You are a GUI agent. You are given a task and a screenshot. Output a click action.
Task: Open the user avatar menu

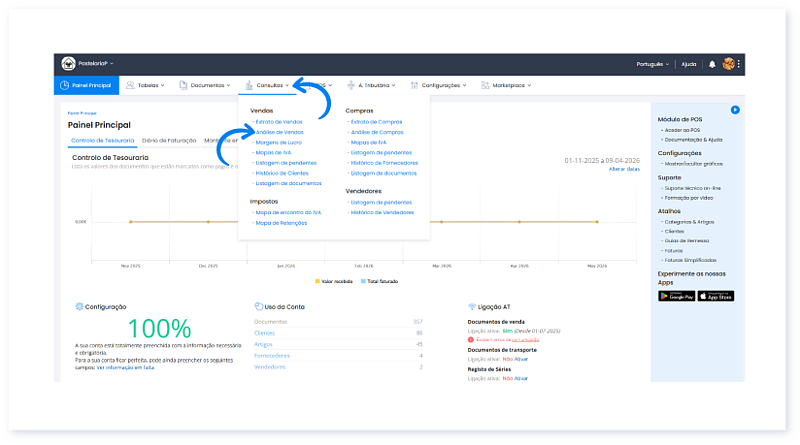click(x=728, y=64)
